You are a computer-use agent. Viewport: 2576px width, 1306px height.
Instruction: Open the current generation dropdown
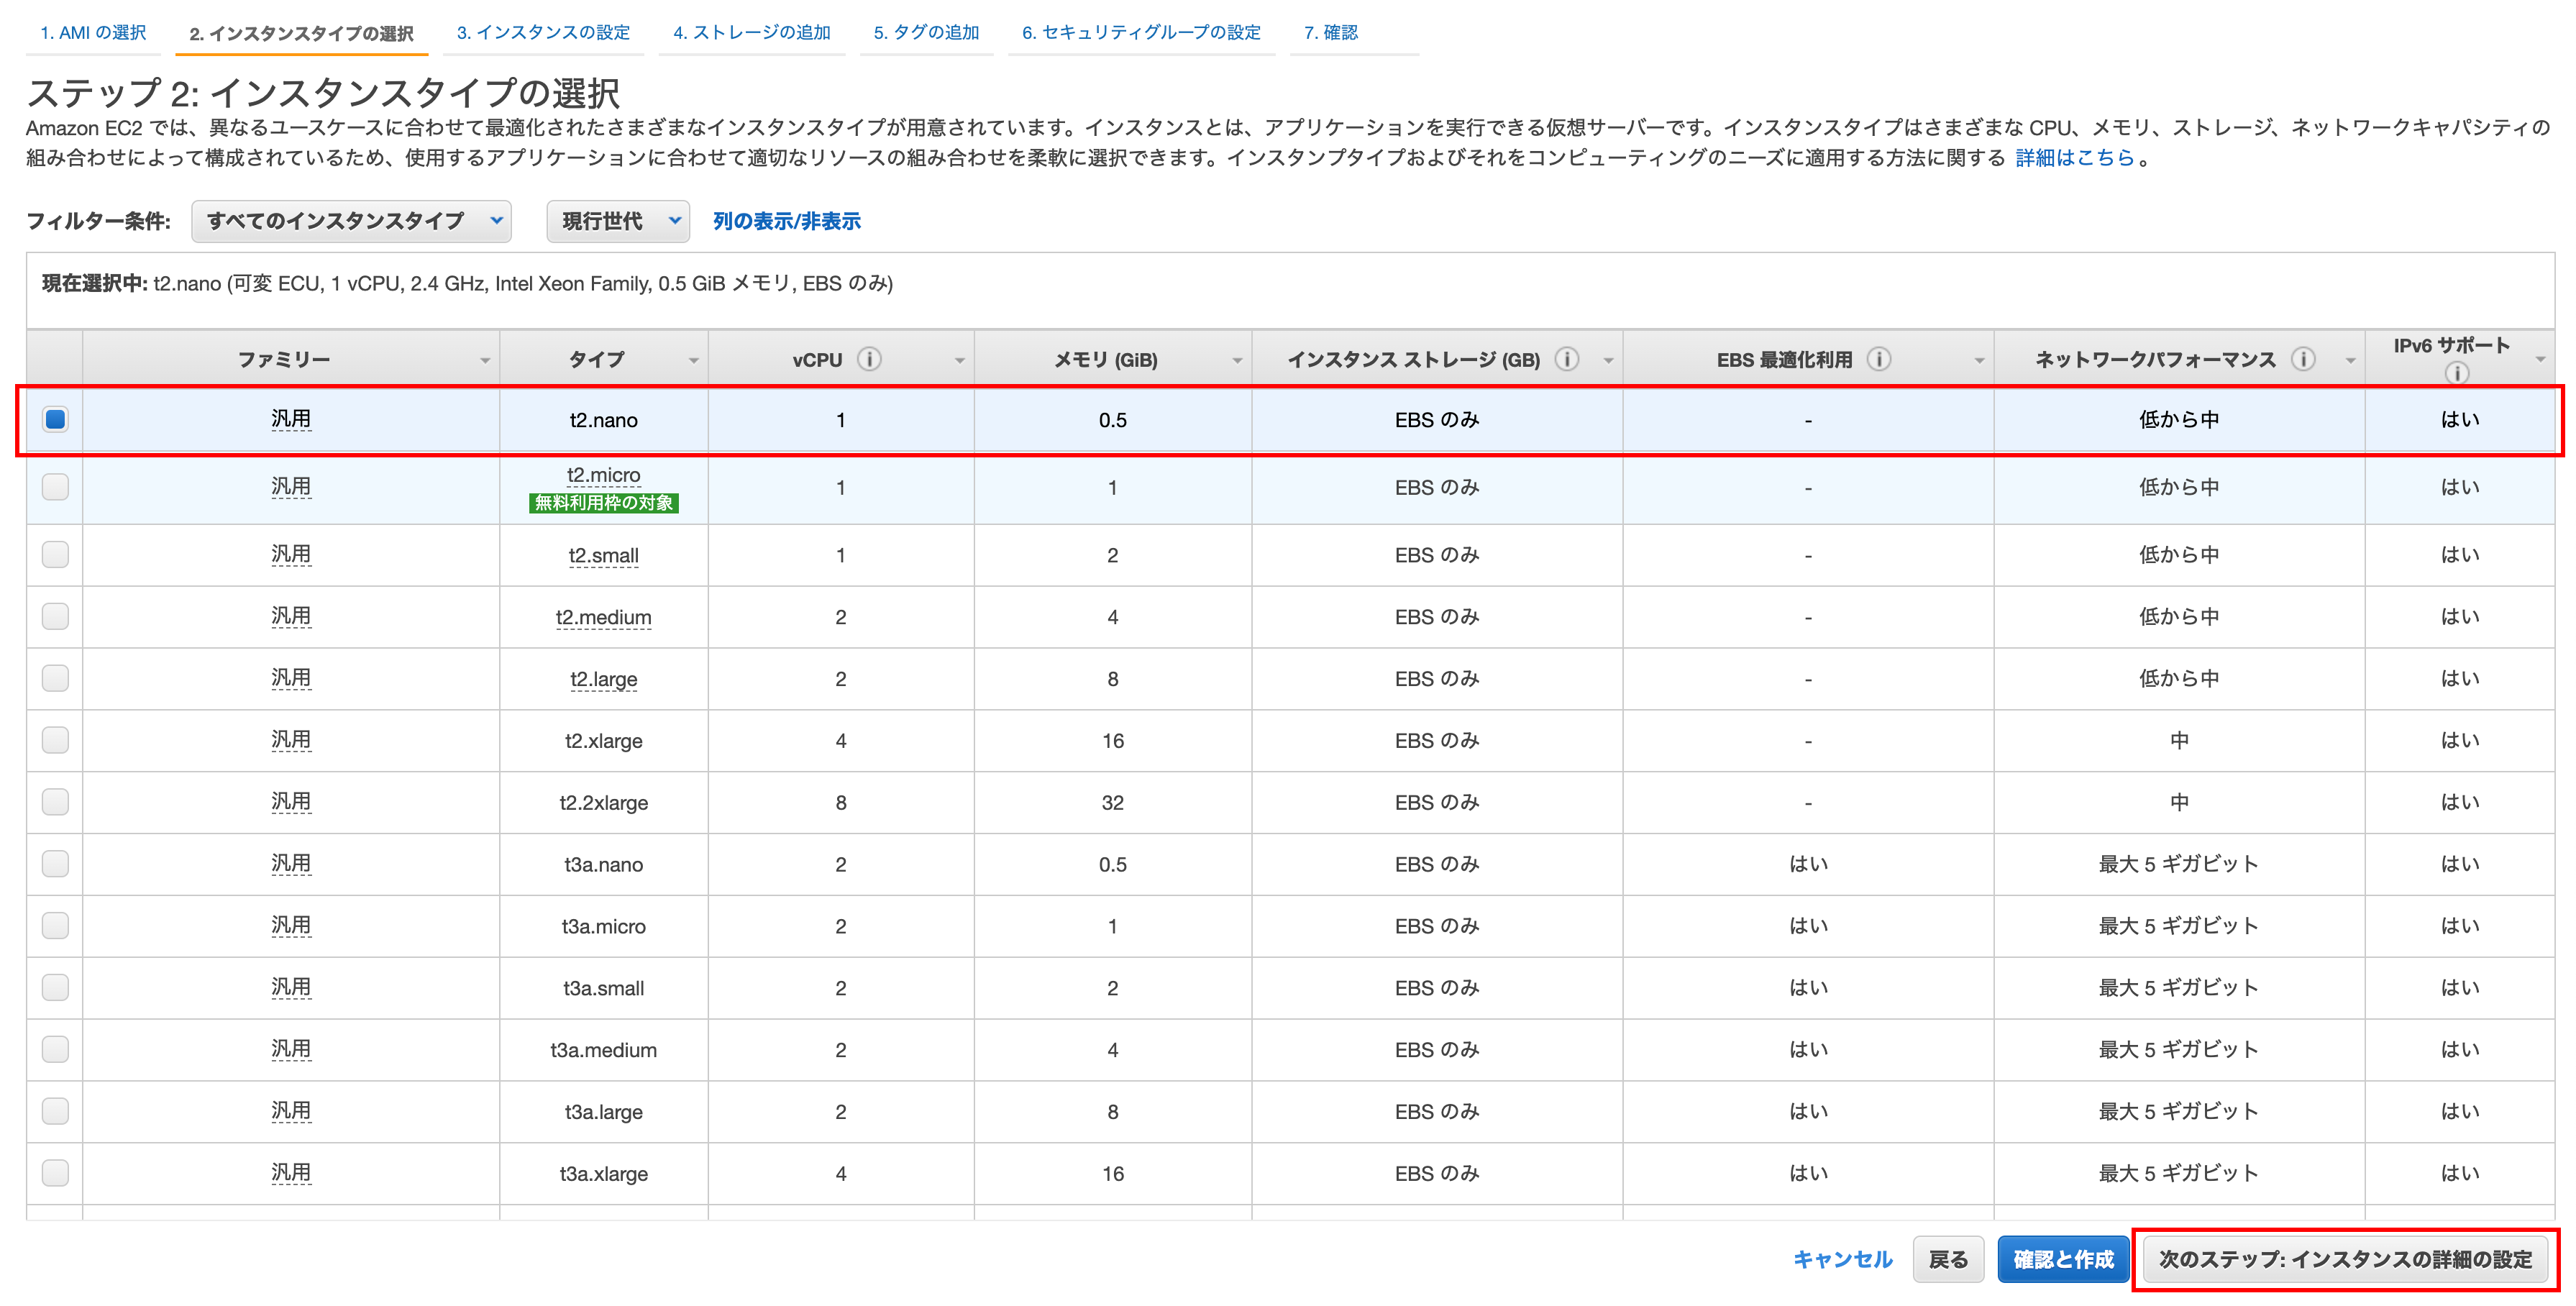click(618, 221)
